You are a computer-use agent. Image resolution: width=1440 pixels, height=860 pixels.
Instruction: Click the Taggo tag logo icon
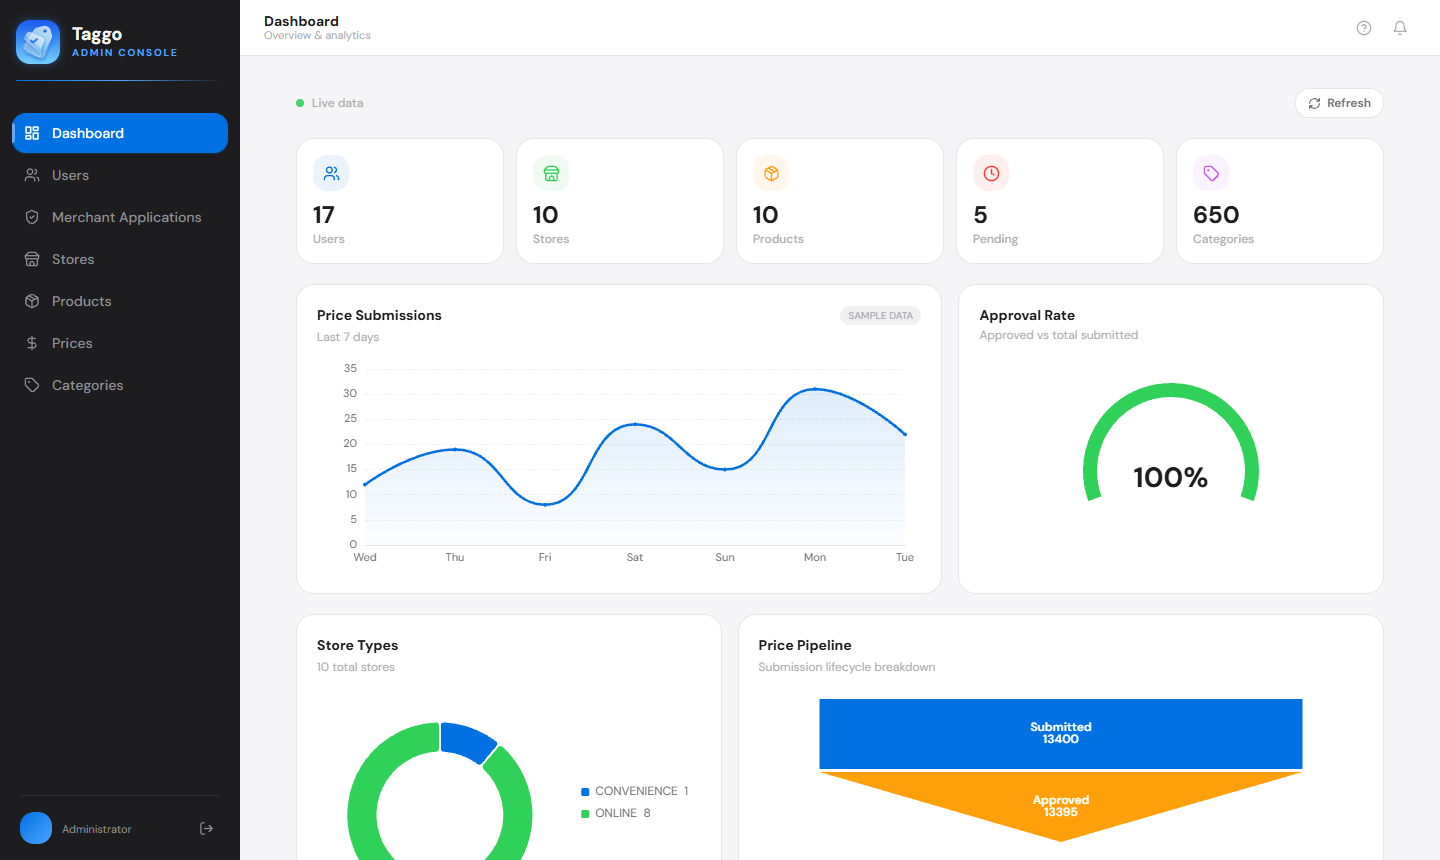click(x=38, y=42)
